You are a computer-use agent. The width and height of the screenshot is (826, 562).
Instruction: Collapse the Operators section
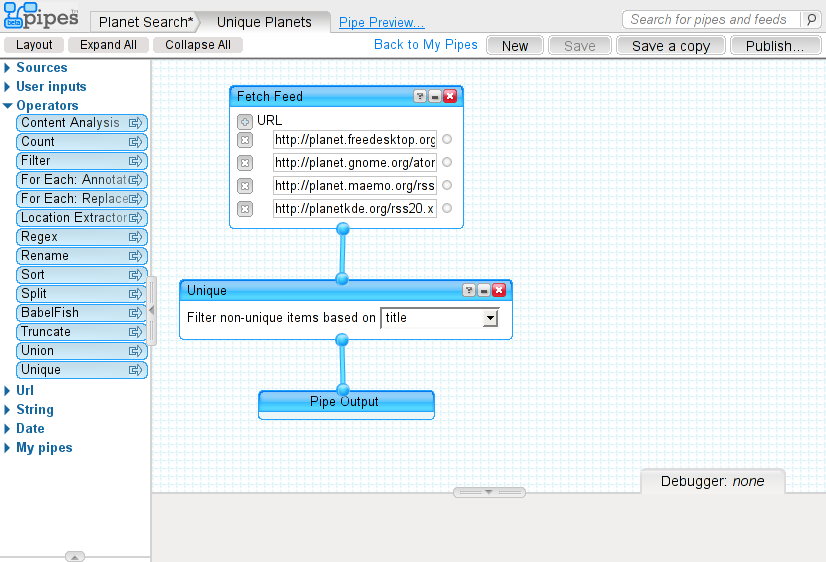pyautogui.click(x=7, y=106)
